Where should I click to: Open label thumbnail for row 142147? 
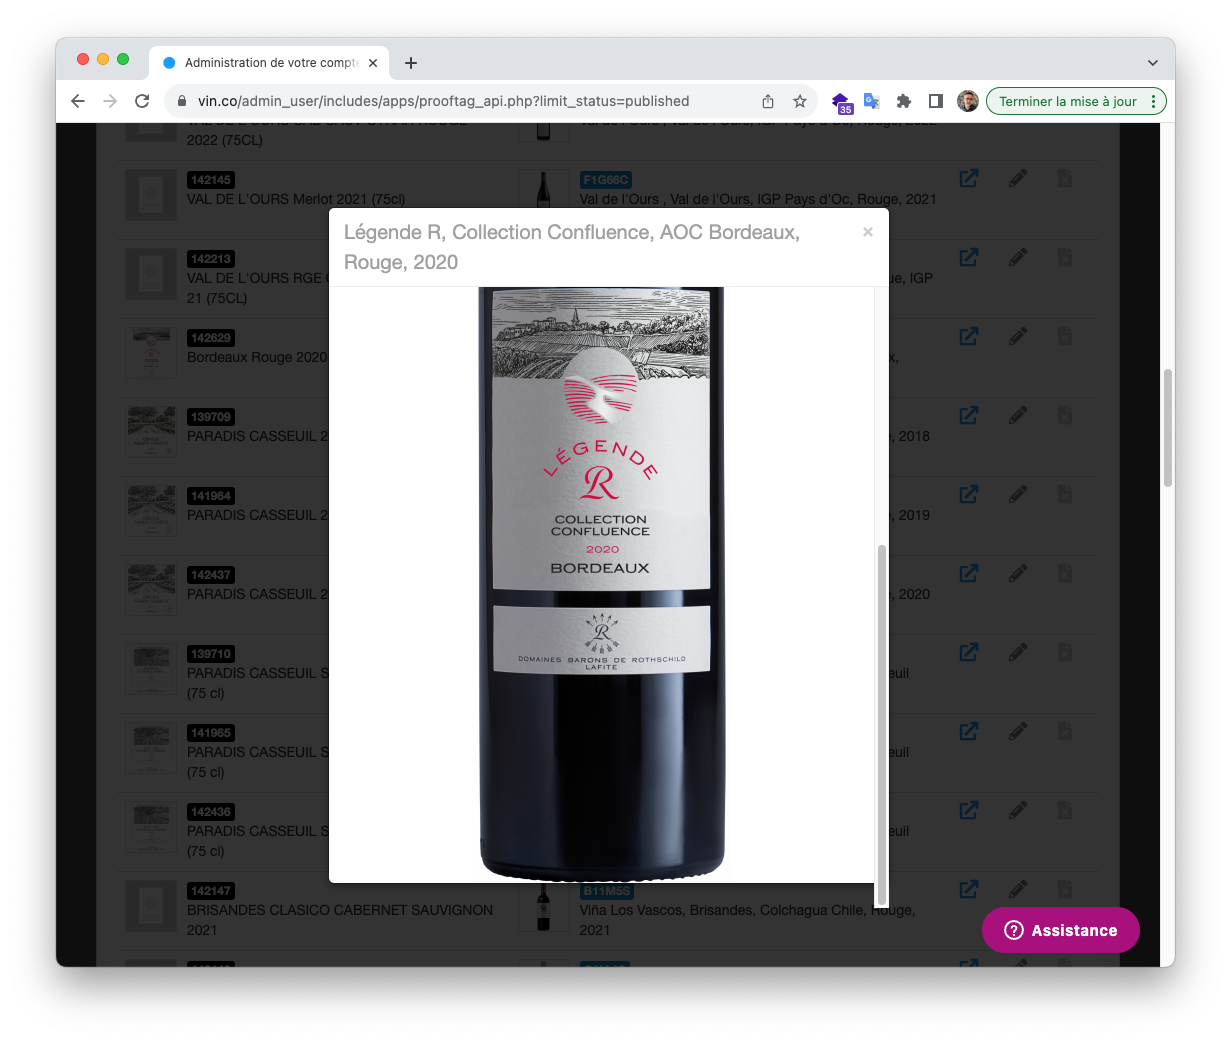click(151, 906)
